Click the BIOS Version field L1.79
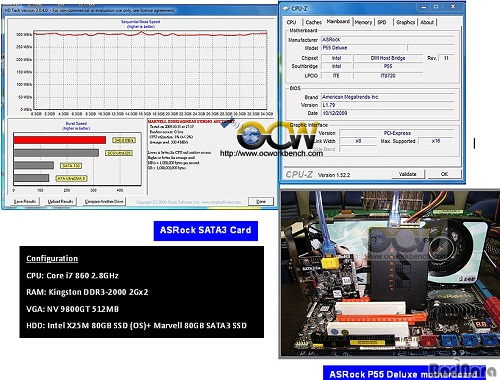The width and height of the screenshot is (500, 380). [x=387, y=105]
